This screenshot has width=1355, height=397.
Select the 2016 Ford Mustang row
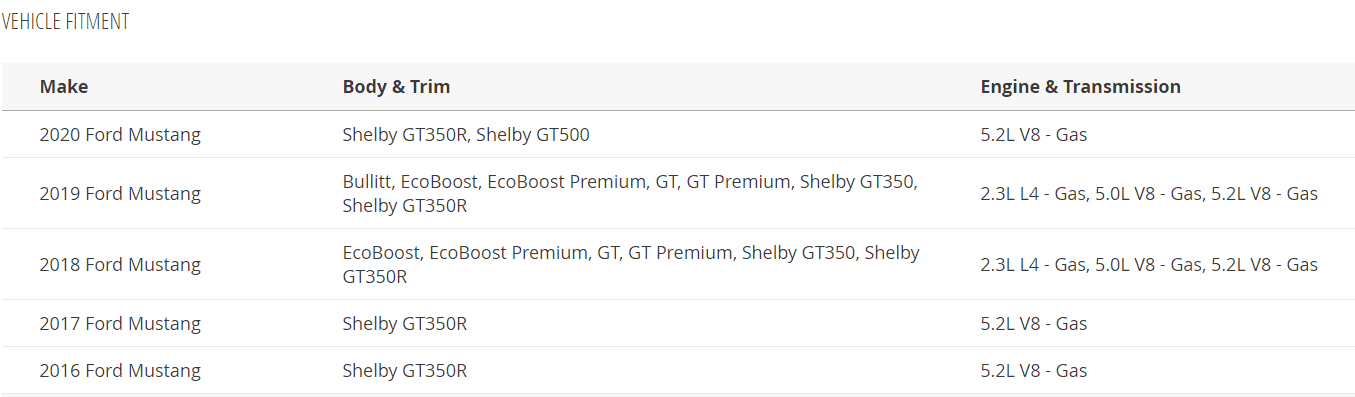[x=678, y=370]
